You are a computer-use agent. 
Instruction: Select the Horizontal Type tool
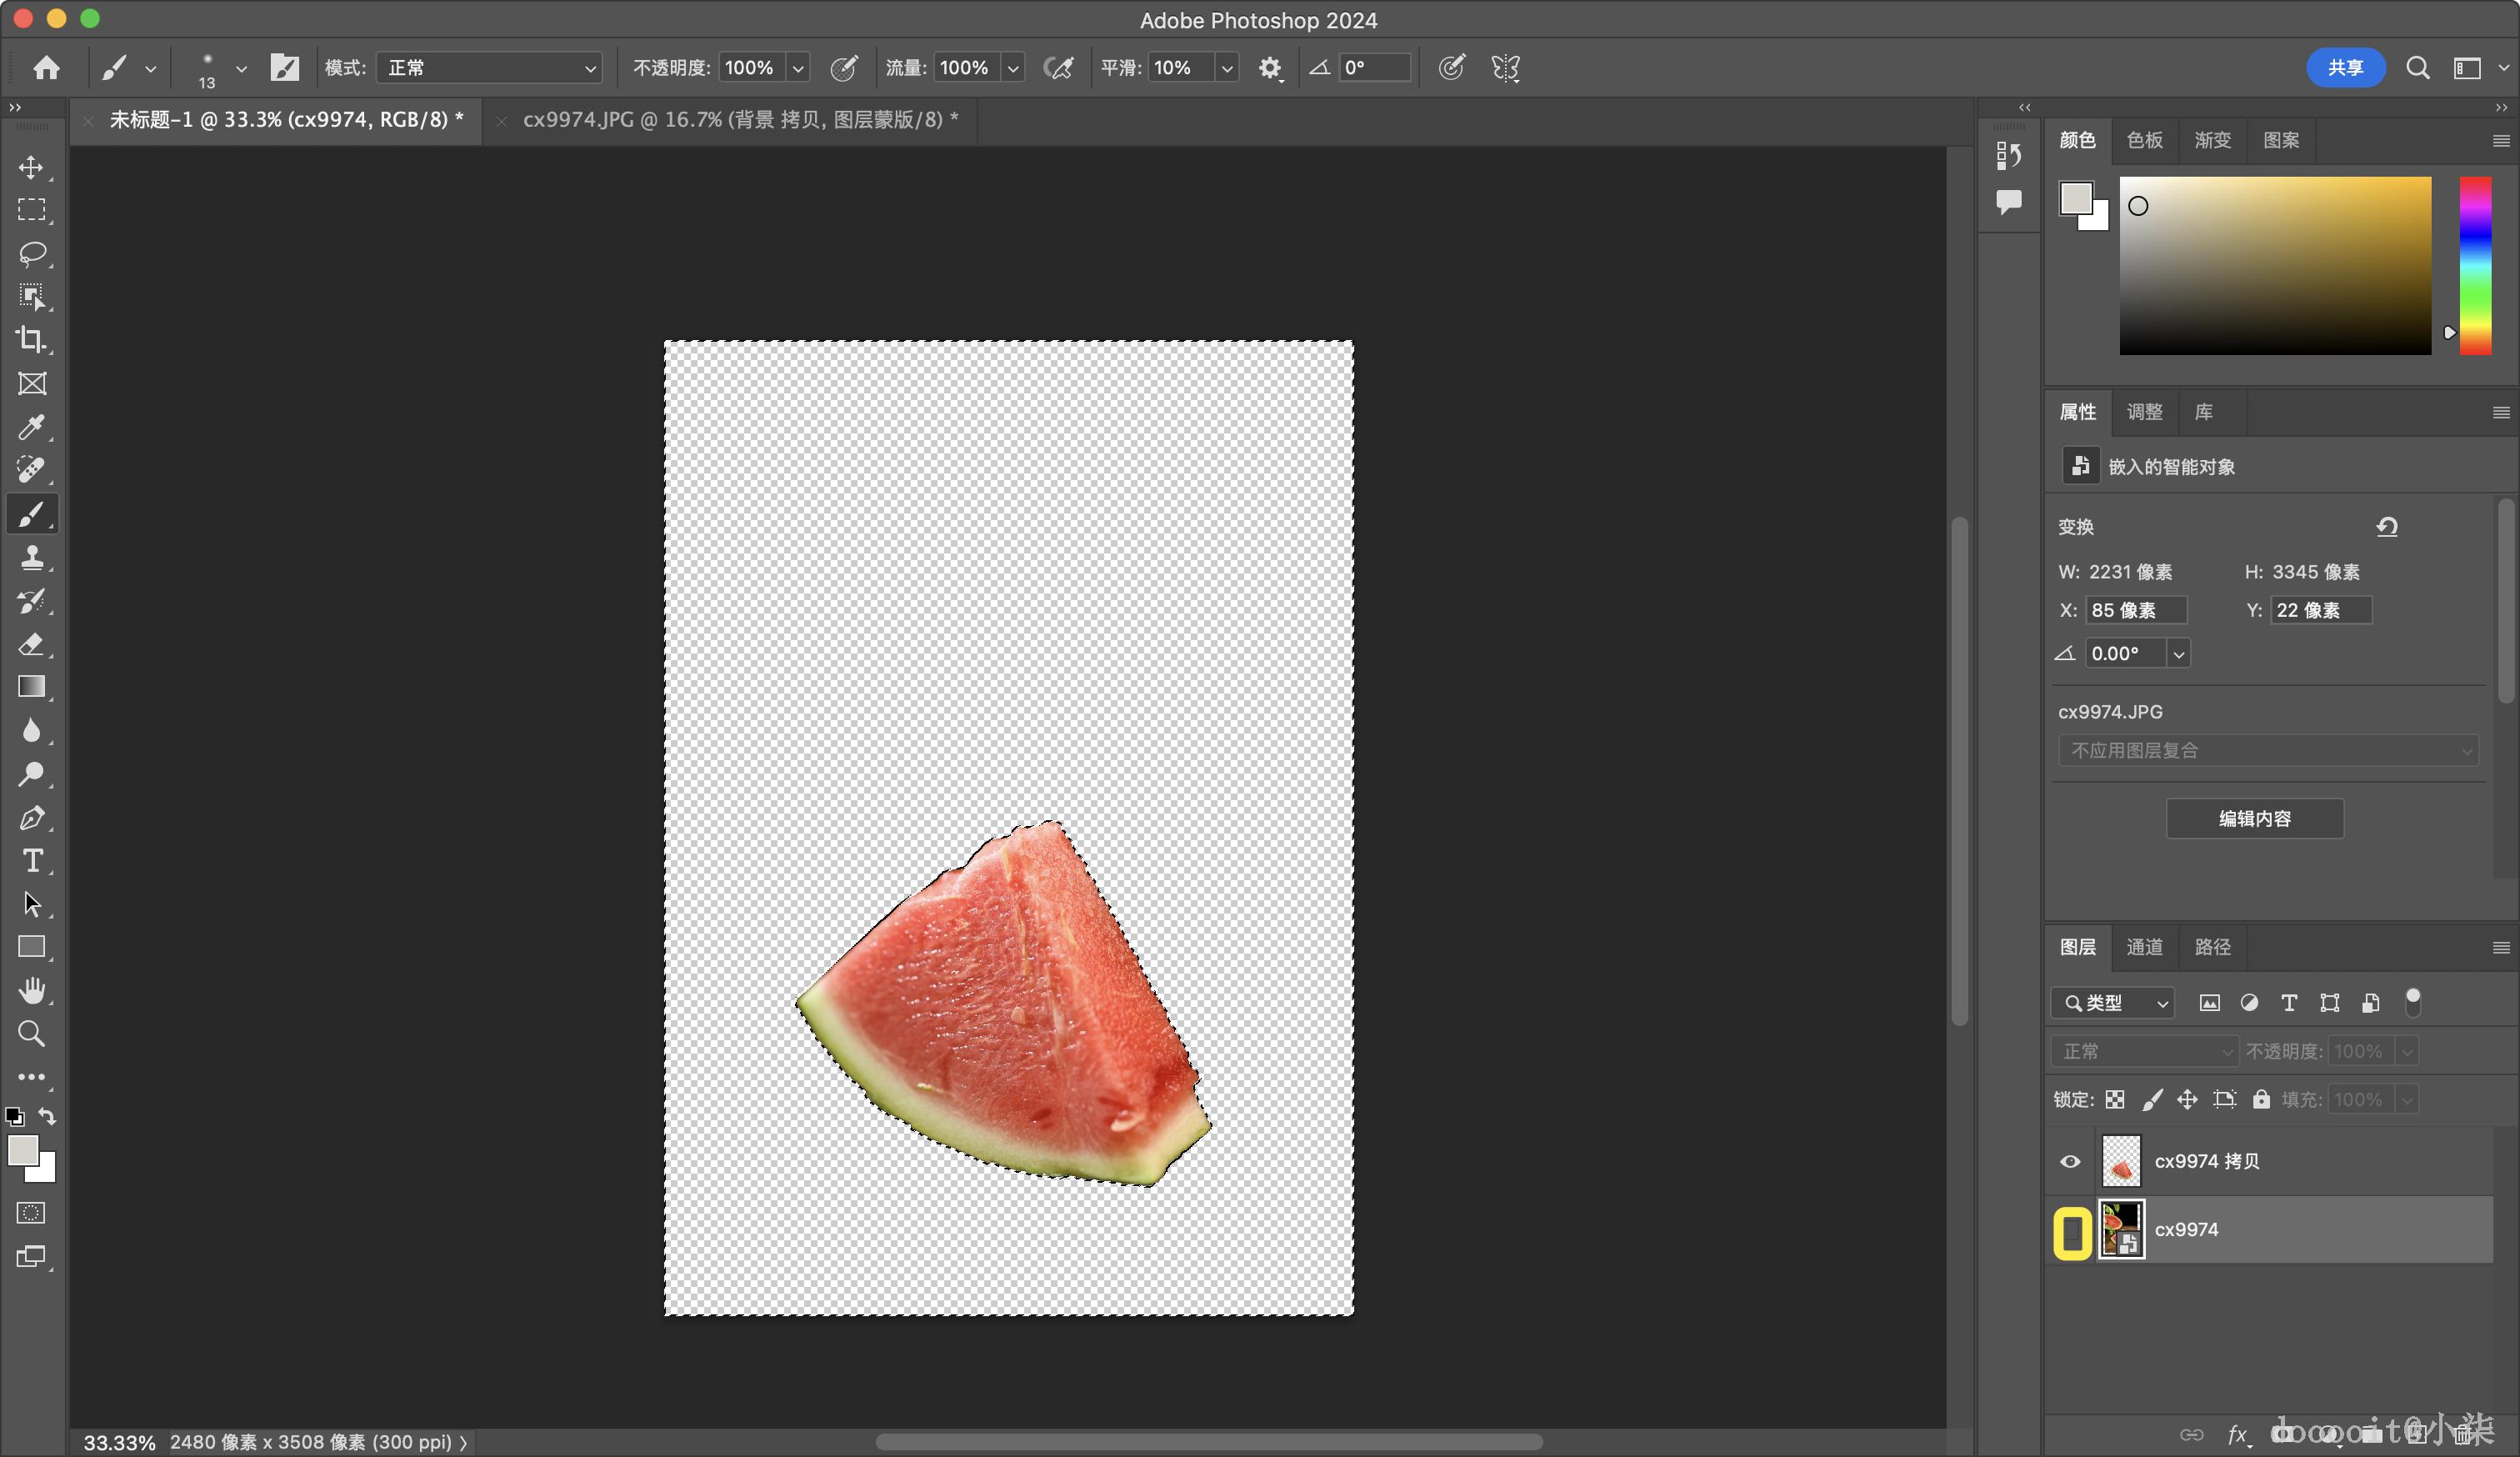(32, 861)
